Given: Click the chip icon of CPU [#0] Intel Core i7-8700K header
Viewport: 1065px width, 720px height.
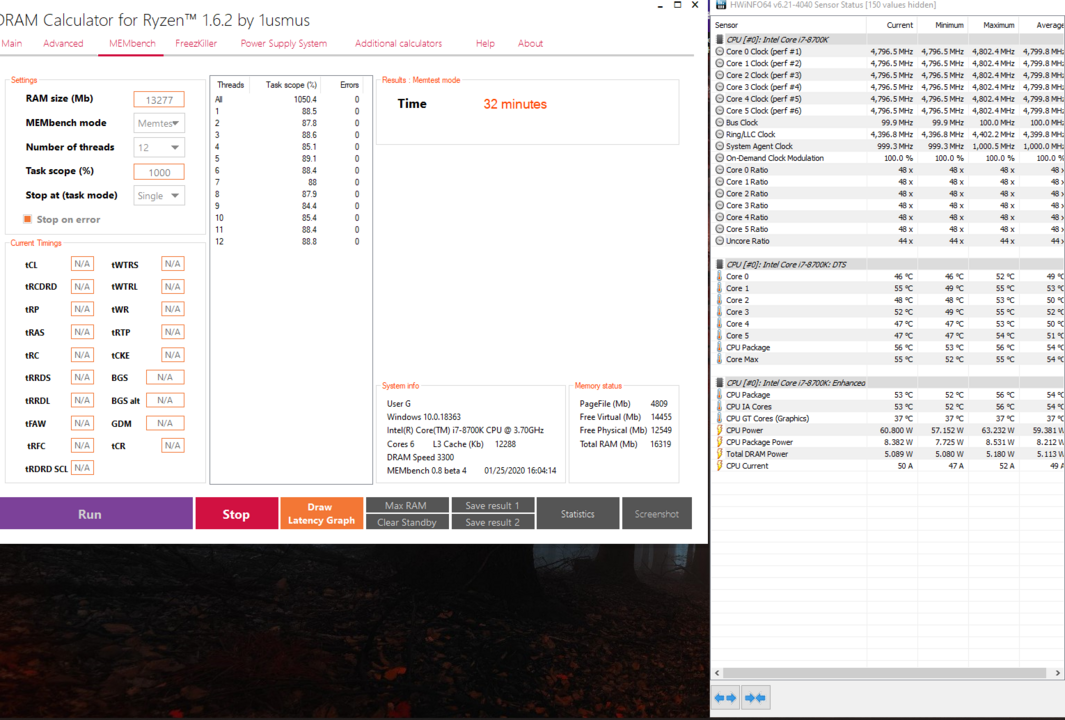Looking at the screenshot, I should click(x=720, y=39).
